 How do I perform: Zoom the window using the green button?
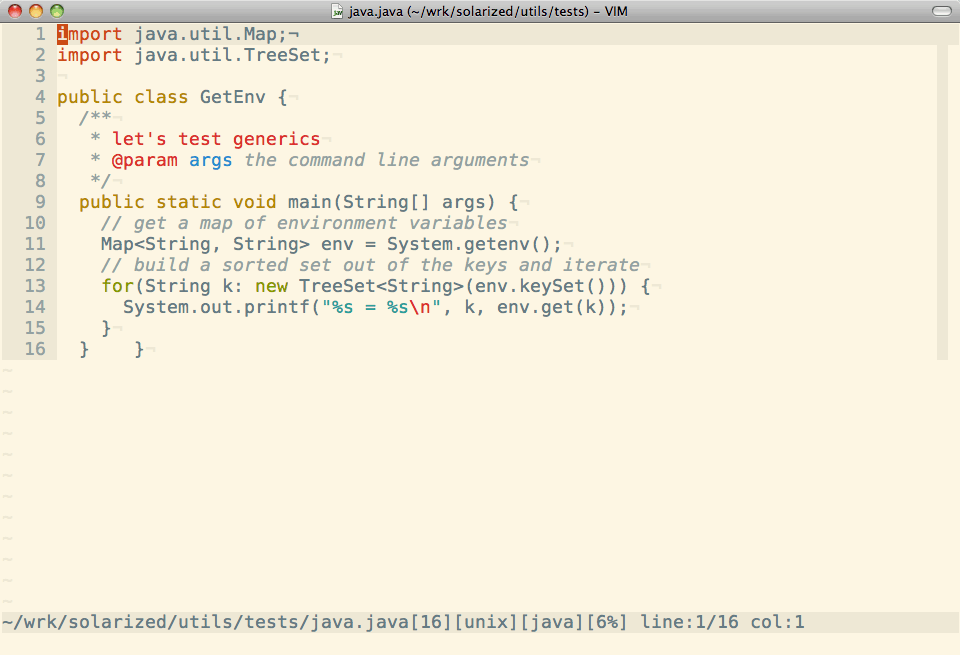[57, 11]
